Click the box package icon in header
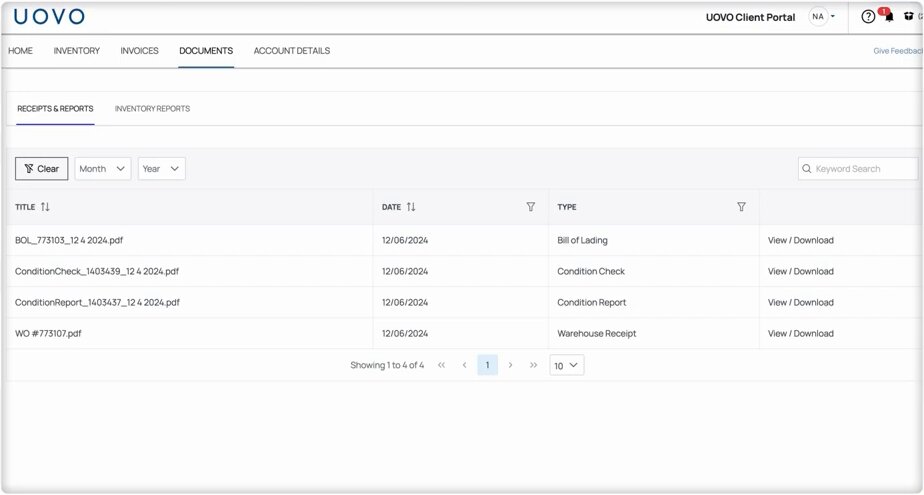The image size is (924, 495). pyautogui.click(x=909, y=16)
